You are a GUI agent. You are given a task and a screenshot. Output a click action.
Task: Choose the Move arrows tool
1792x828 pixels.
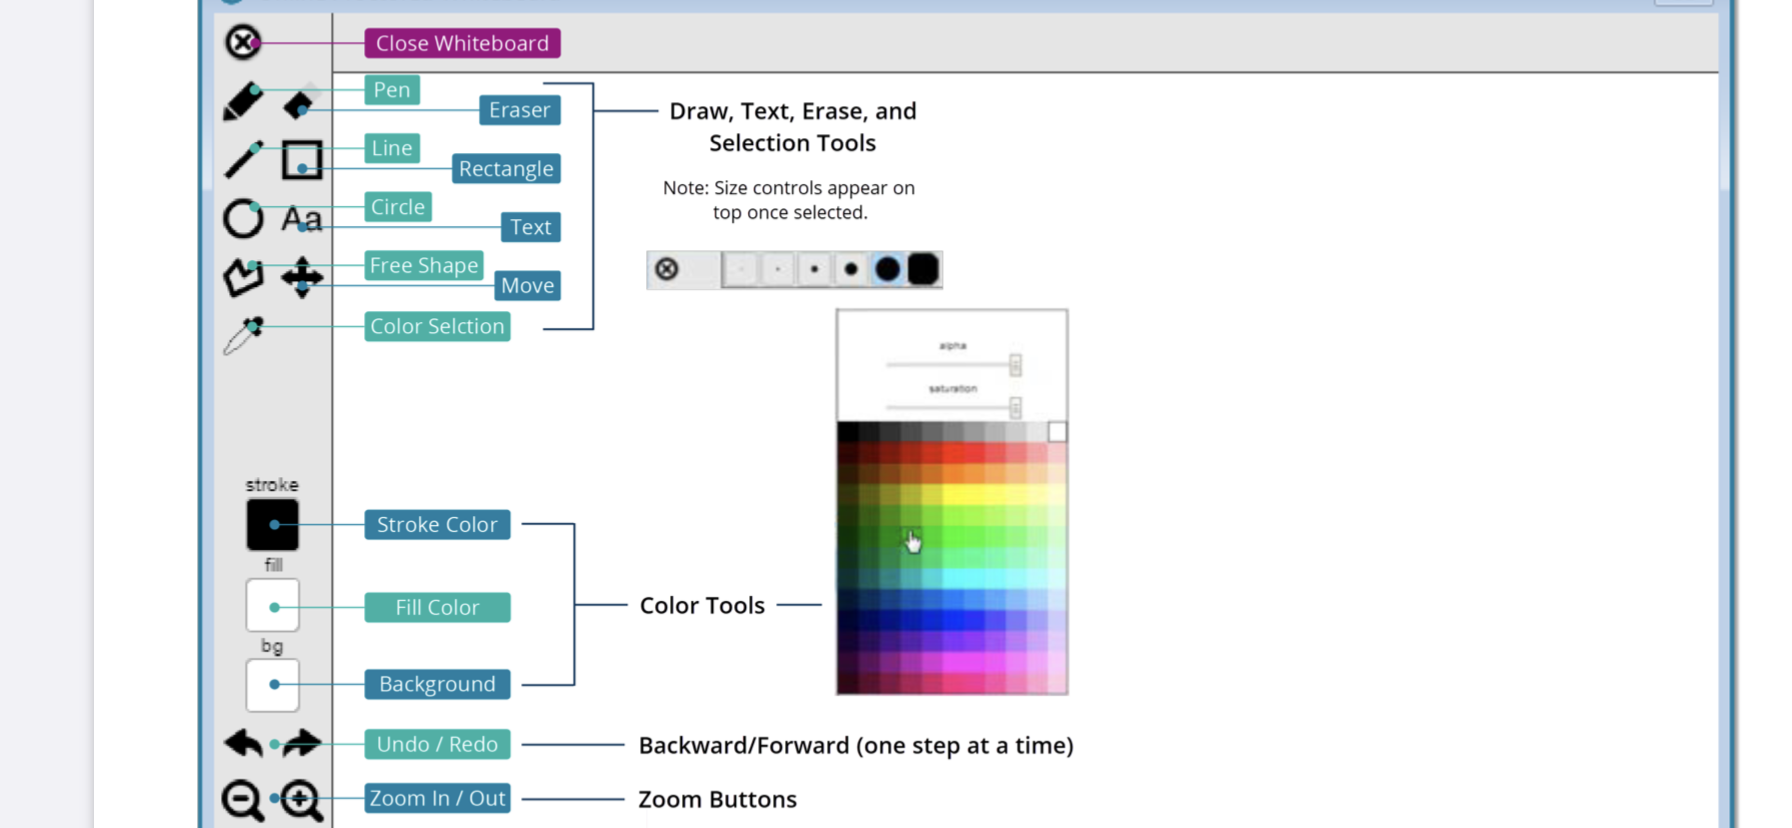[x=301, y=277]
